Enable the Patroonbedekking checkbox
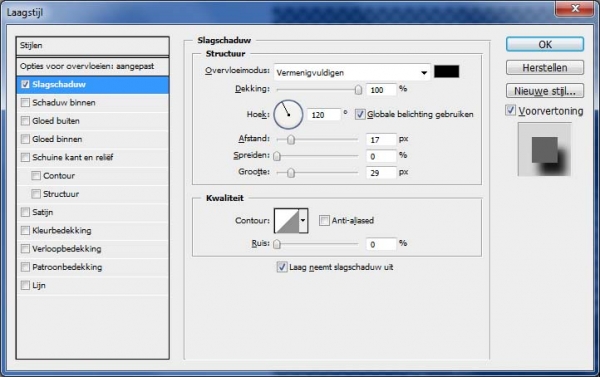Screen dimensions: 600x377 pos(25,267)
